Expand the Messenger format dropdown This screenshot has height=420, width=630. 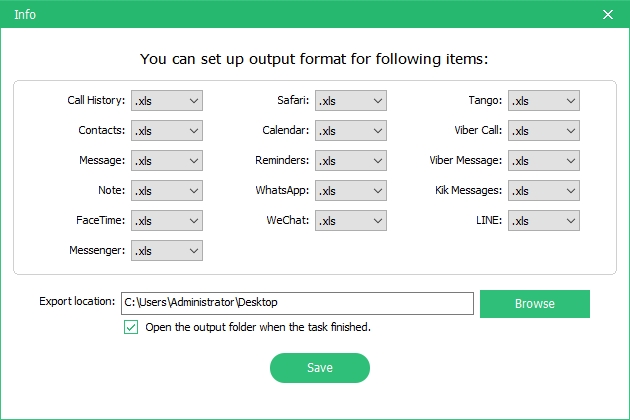167,250
